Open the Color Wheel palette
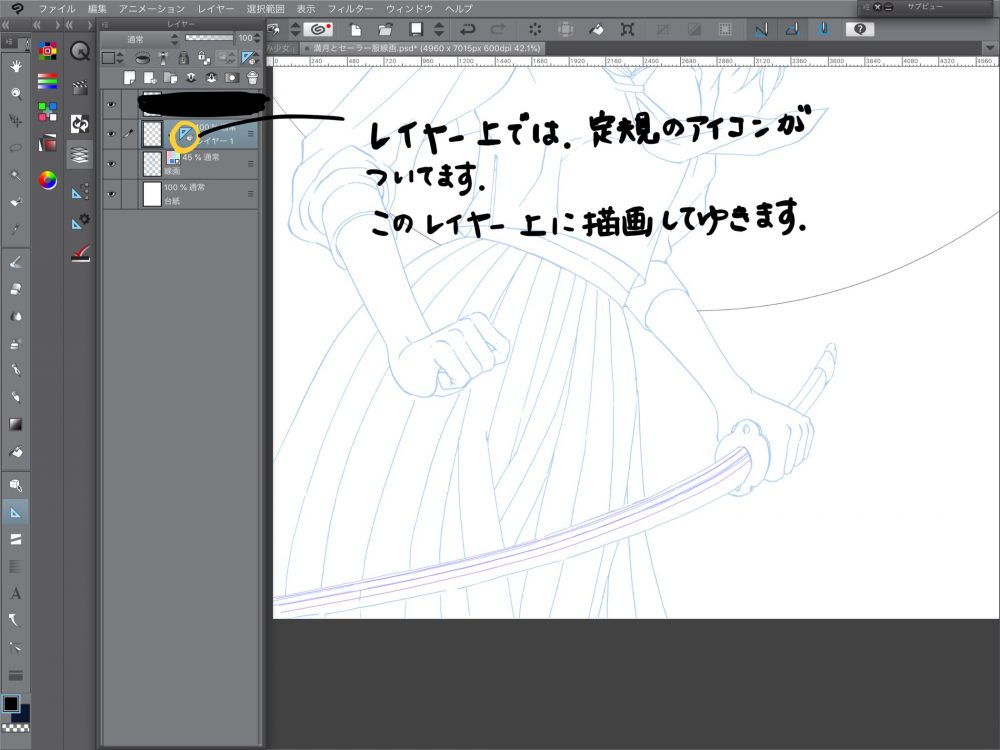The image size is (1000, 750). click(x=47, y=180)
